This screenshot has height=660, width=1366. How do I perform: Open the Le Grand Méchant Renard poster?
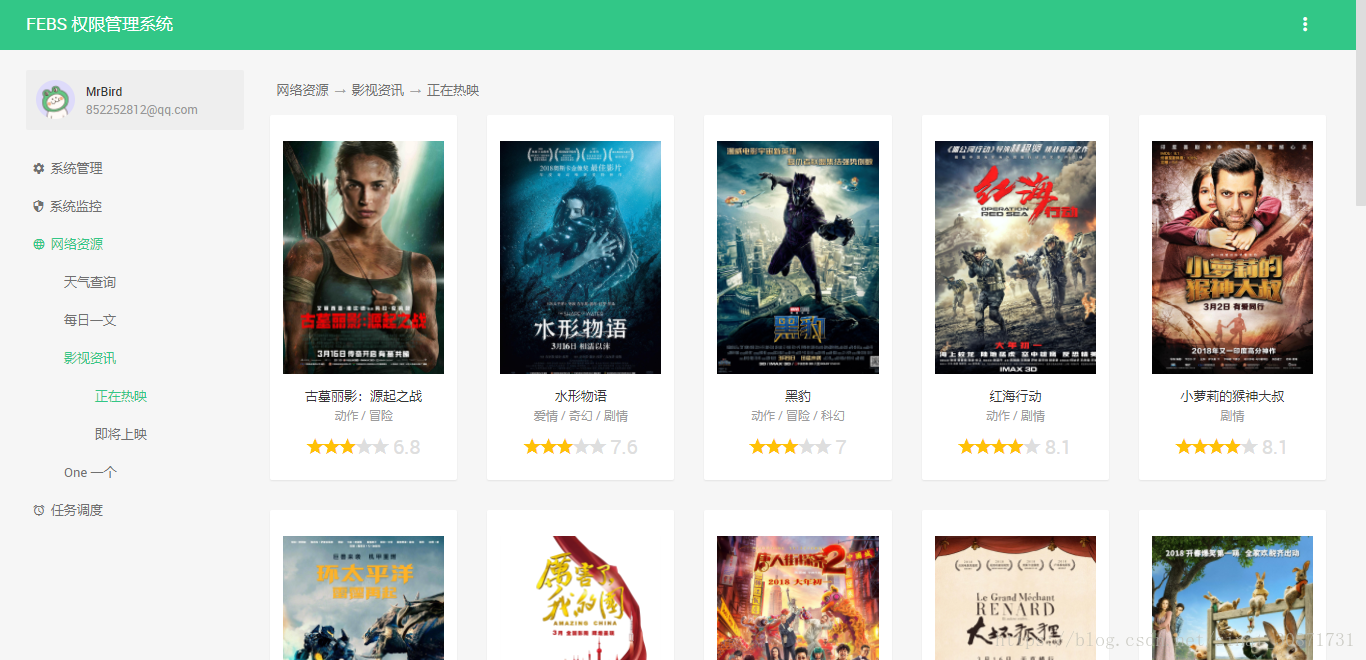click(x=1015, y=598)
